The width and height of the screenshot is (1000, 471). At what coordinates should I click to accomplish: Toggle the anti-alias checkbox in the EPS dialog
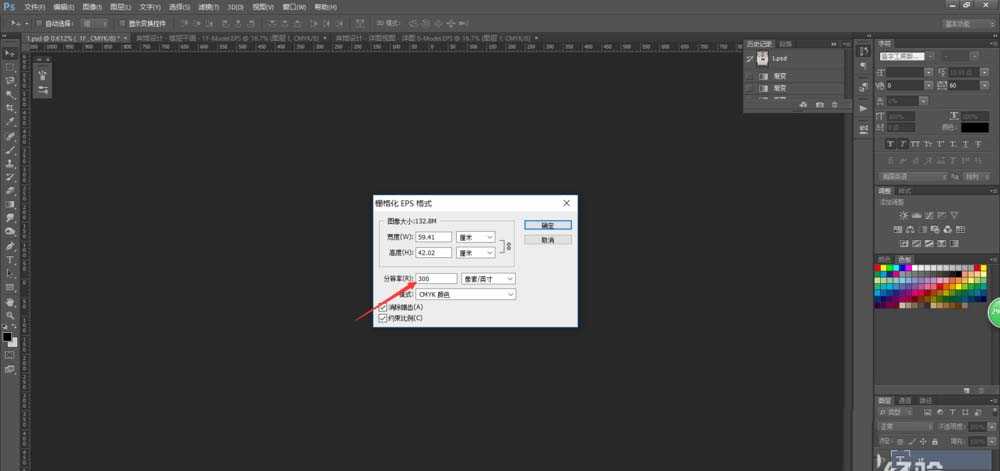coord(383,307)
